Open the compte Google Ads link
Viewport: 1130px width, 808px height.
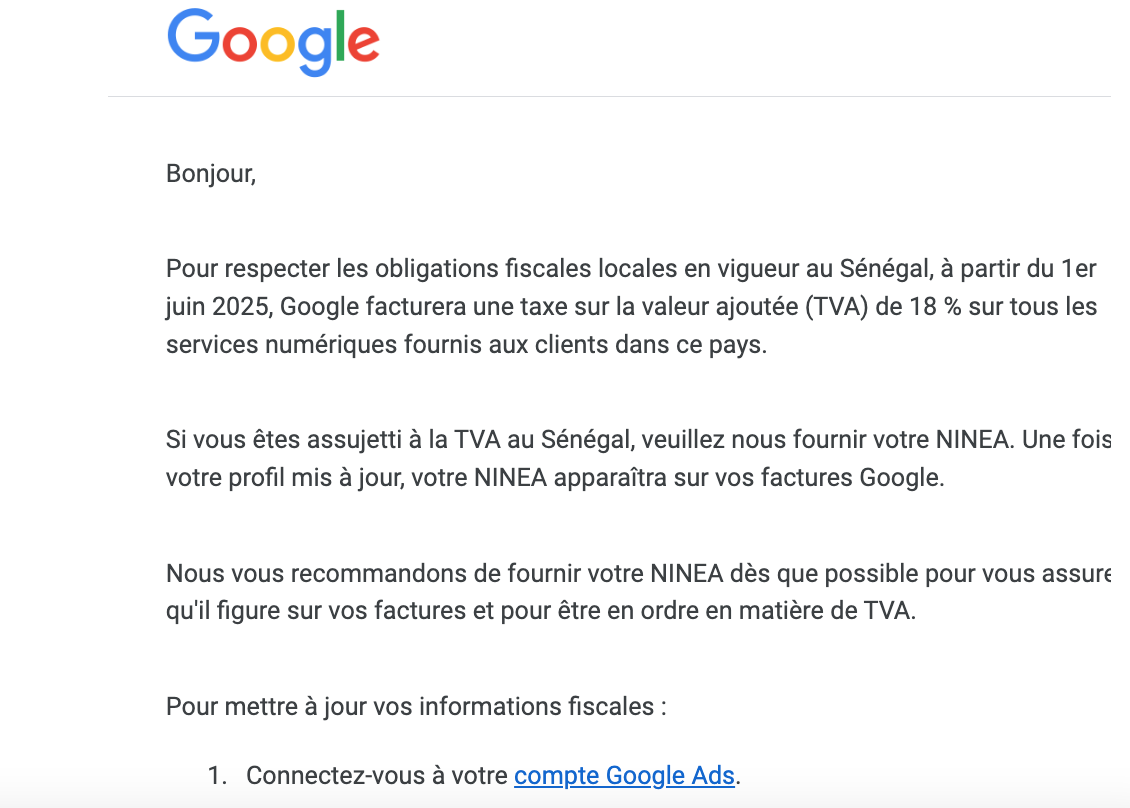coord(624,775)
